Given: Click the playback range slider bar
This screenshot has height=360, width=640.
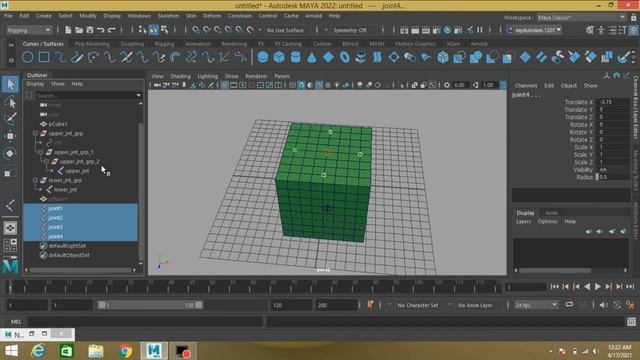Looking at the screenshot, I should pyautogui.click(x=149, y=305).
